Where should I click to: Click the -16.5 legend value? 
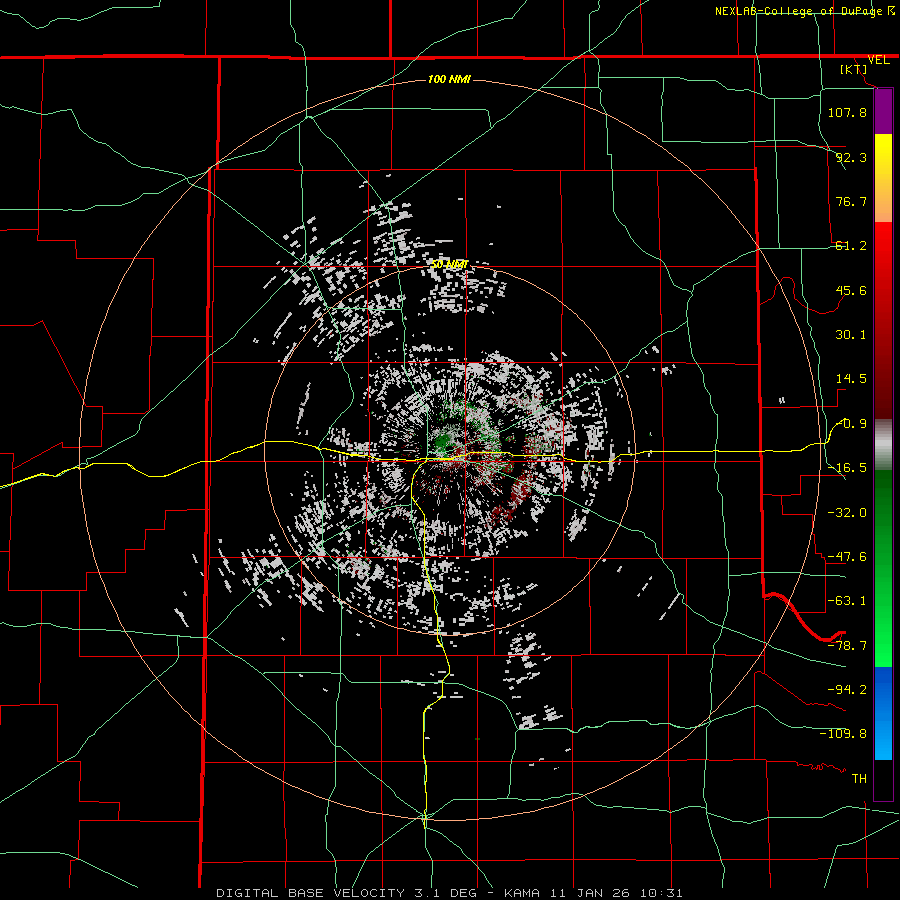pos(847,468)
